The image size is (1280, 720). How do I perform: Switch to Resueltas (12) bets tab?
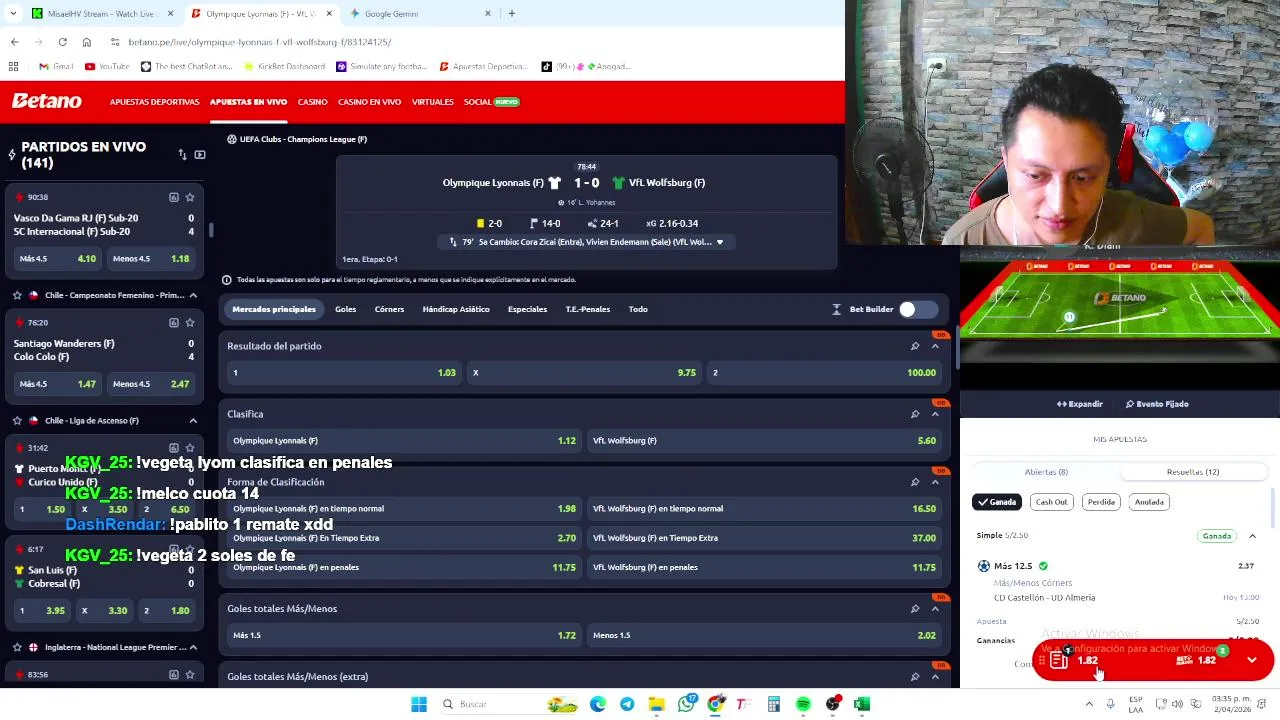tap(1193, 472)
